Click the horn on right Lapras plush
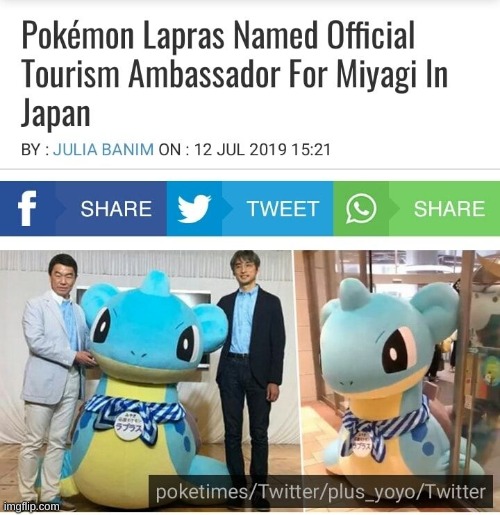This screenshot has height=515, width=500. 349,294
